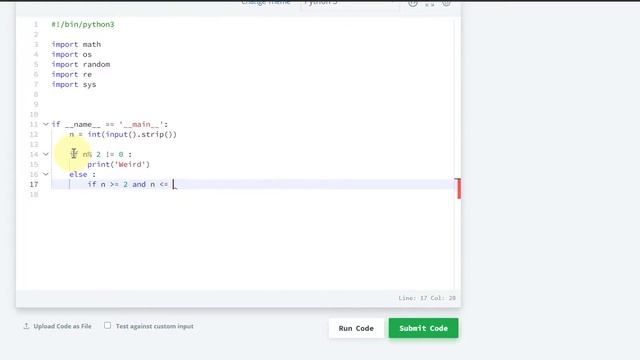Screen dimensions: 640x360
Task: Click the print('Weird') statement
Action: point(118,164)
